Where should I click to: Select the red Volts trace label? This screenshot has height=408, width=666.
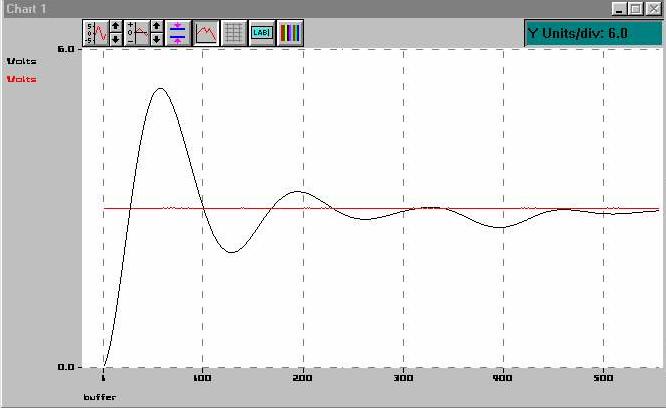(22, 79)
